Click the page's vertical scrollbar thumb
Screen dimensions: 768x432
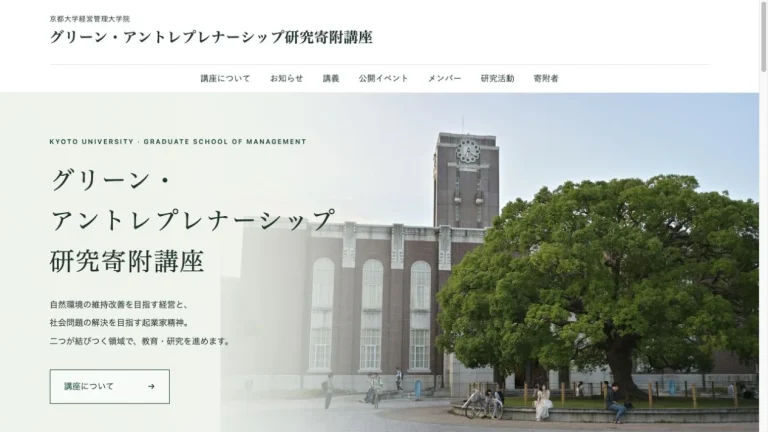763,37
